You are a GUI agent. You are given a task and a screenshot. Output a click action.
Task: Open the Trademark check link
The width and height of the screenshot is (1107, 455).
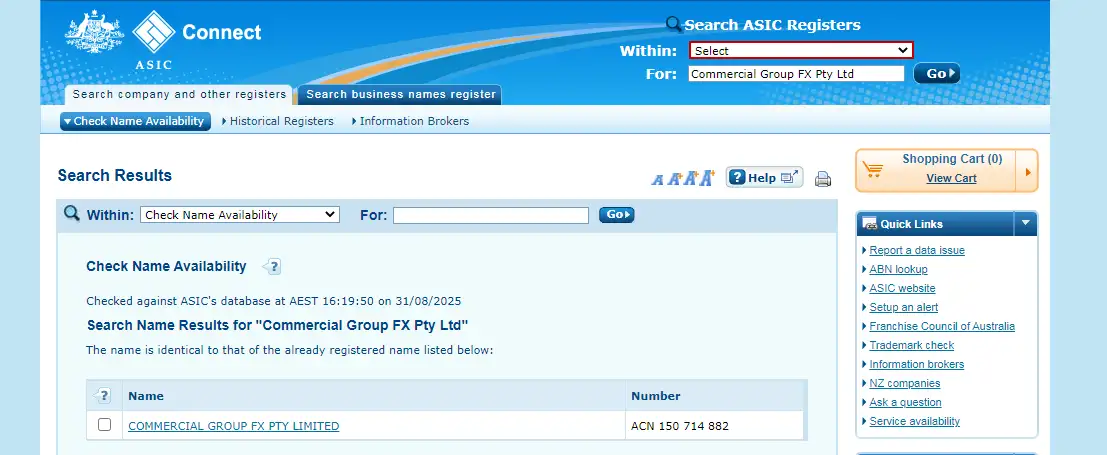point(911,345)
